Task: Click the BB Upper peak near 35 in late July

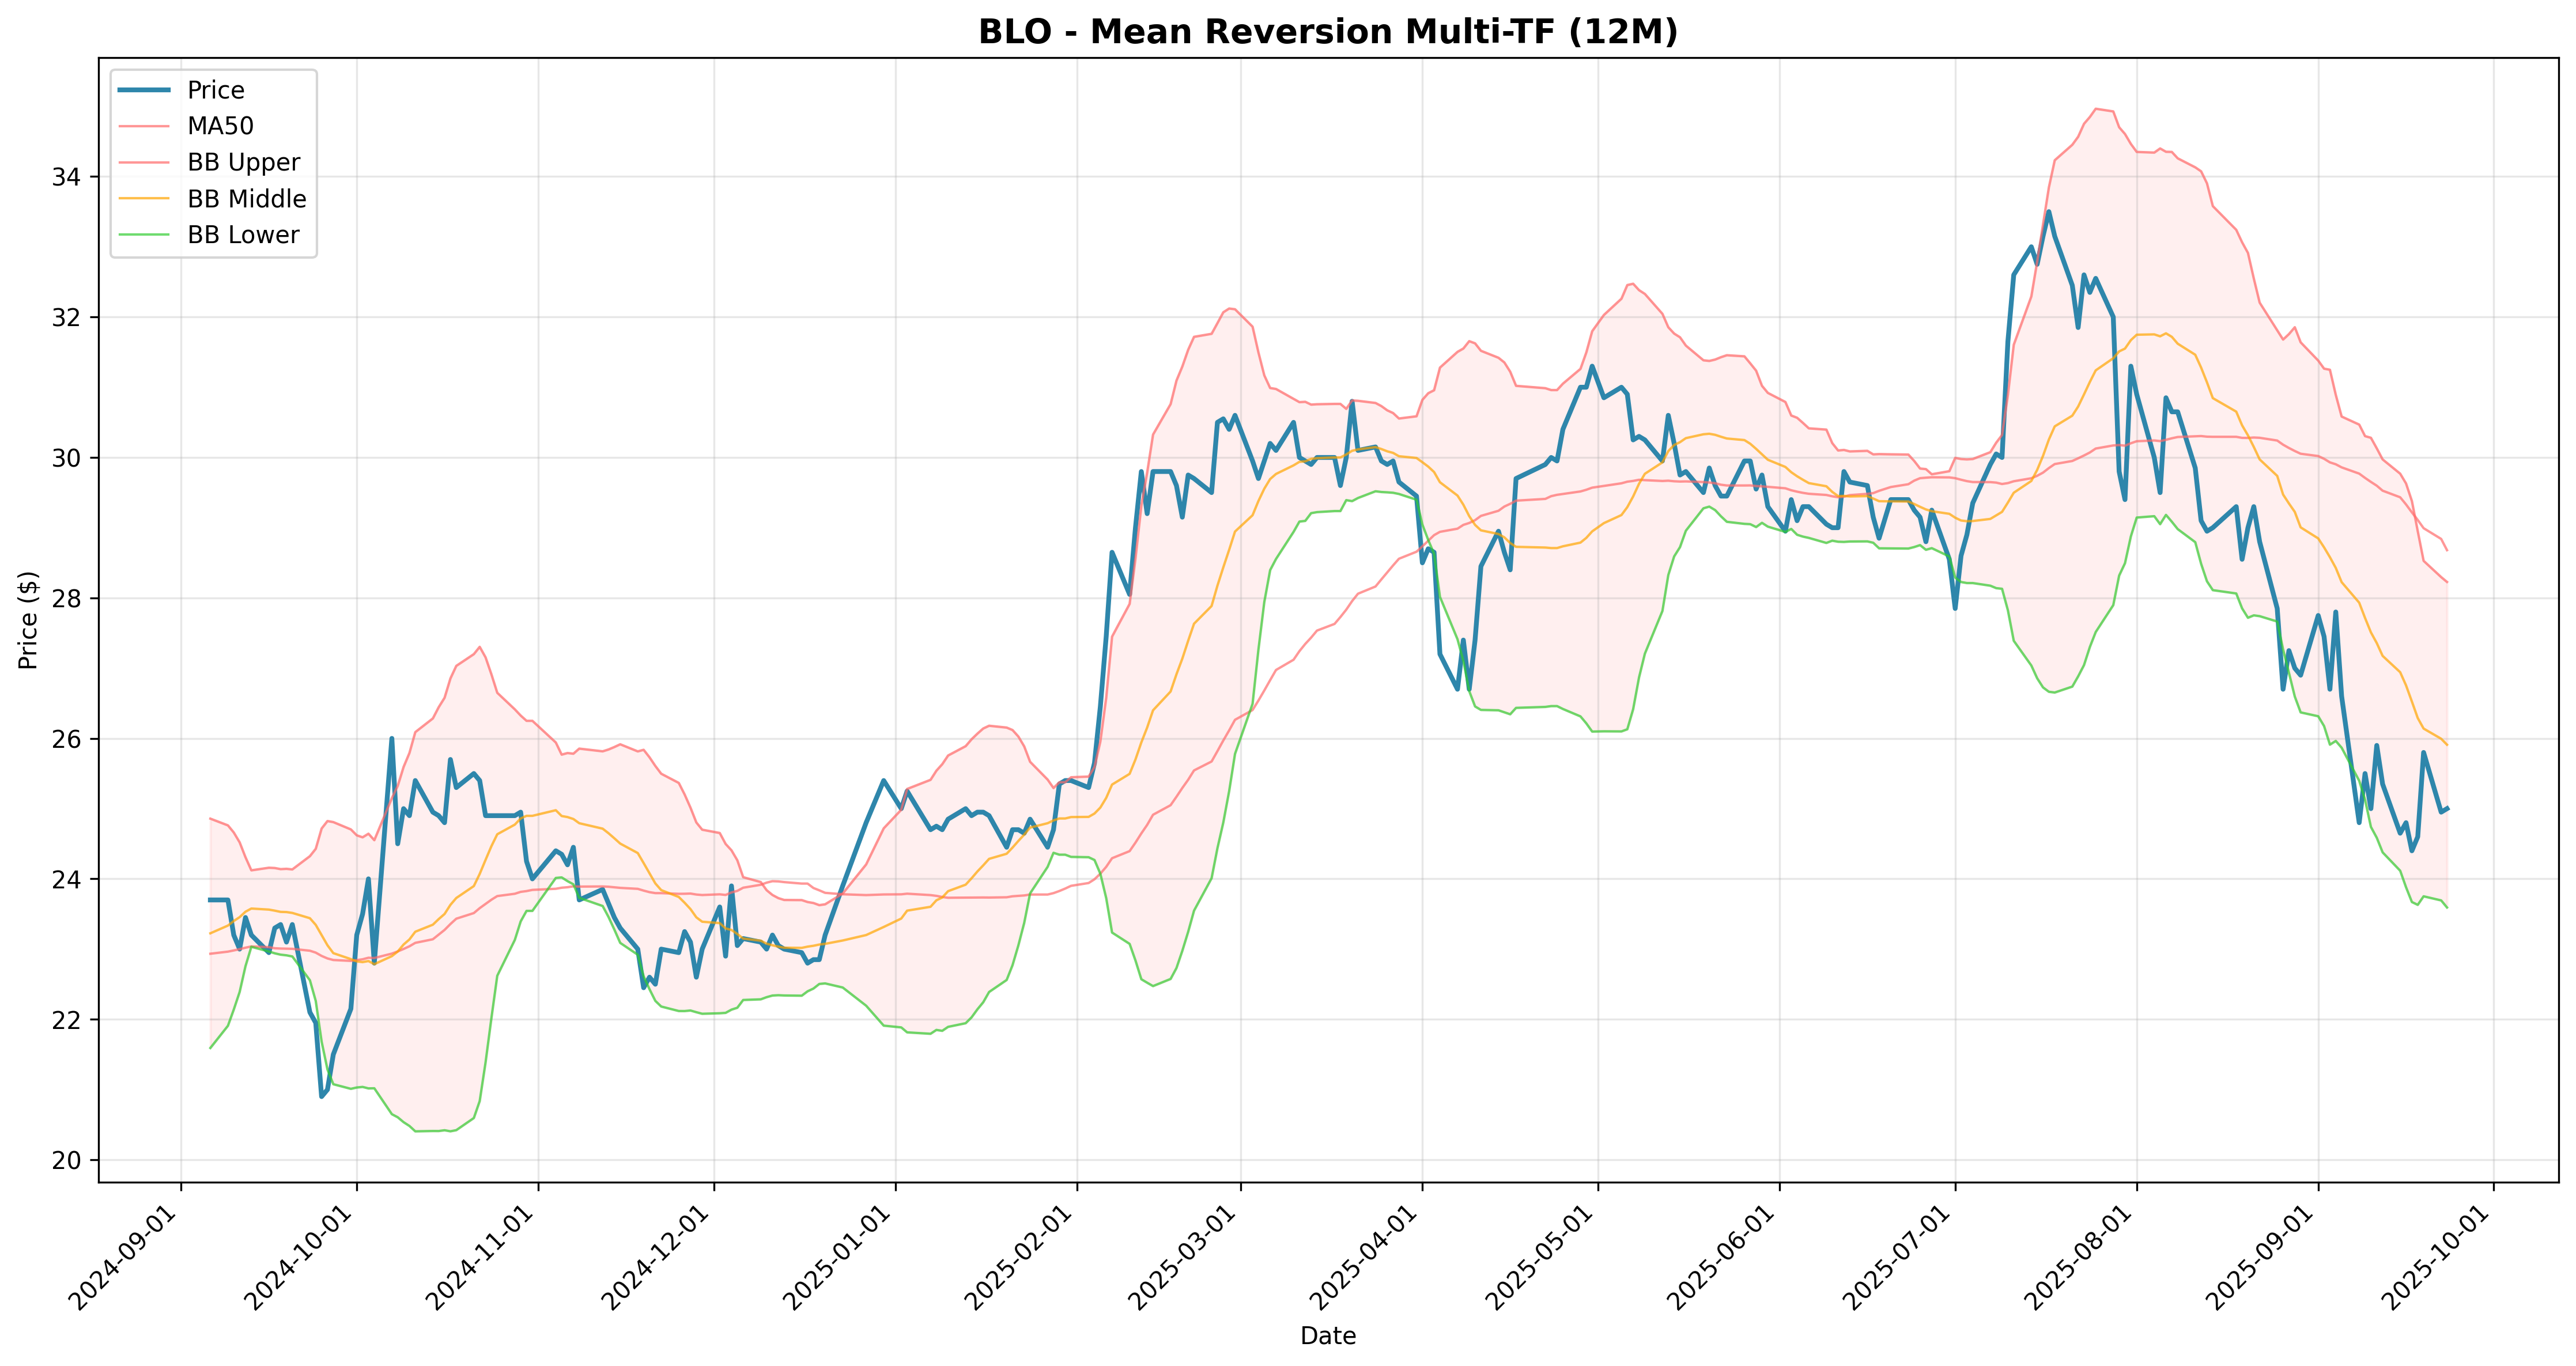Action: pyautogui.click(x=2096, y=108)
